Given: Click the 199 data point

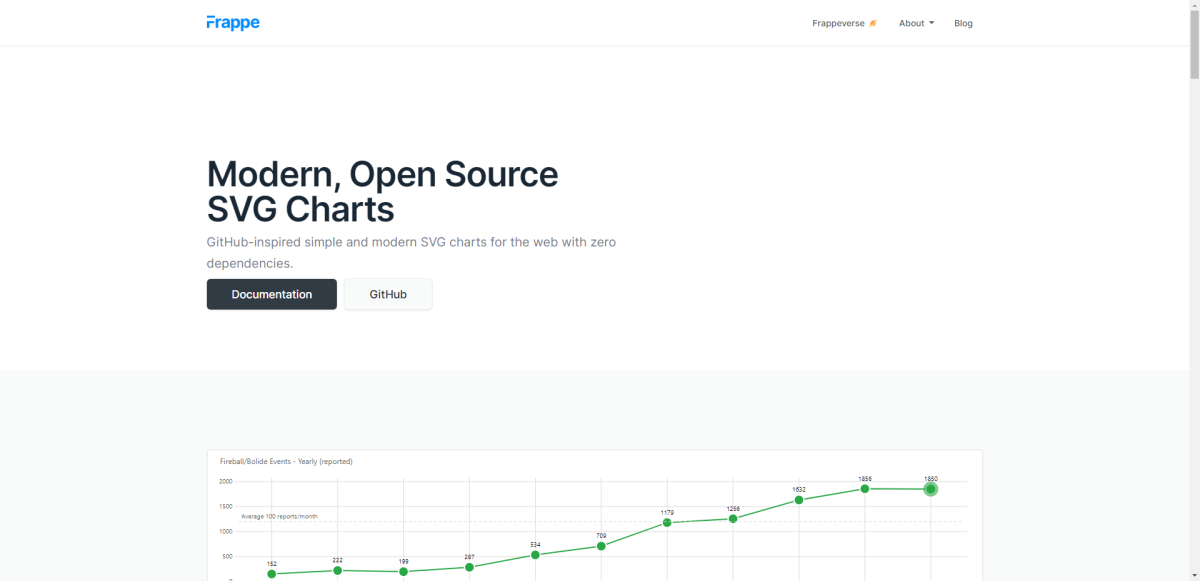Looking at the screenshot, I should [403, 571].
